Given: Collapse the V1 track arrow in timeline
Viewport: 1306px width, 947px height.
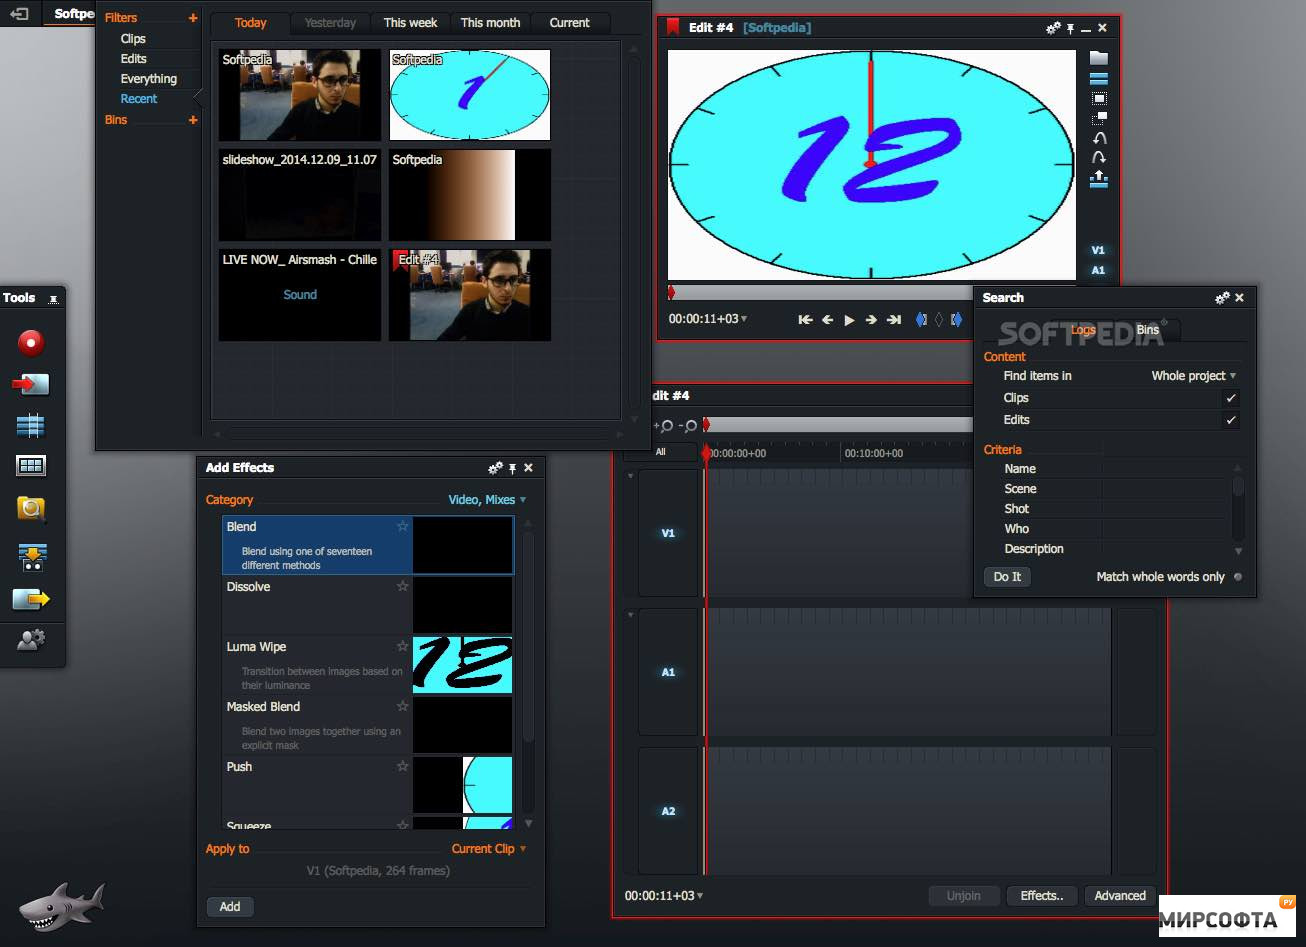Looking at the screenshot, I should [630, 476].
